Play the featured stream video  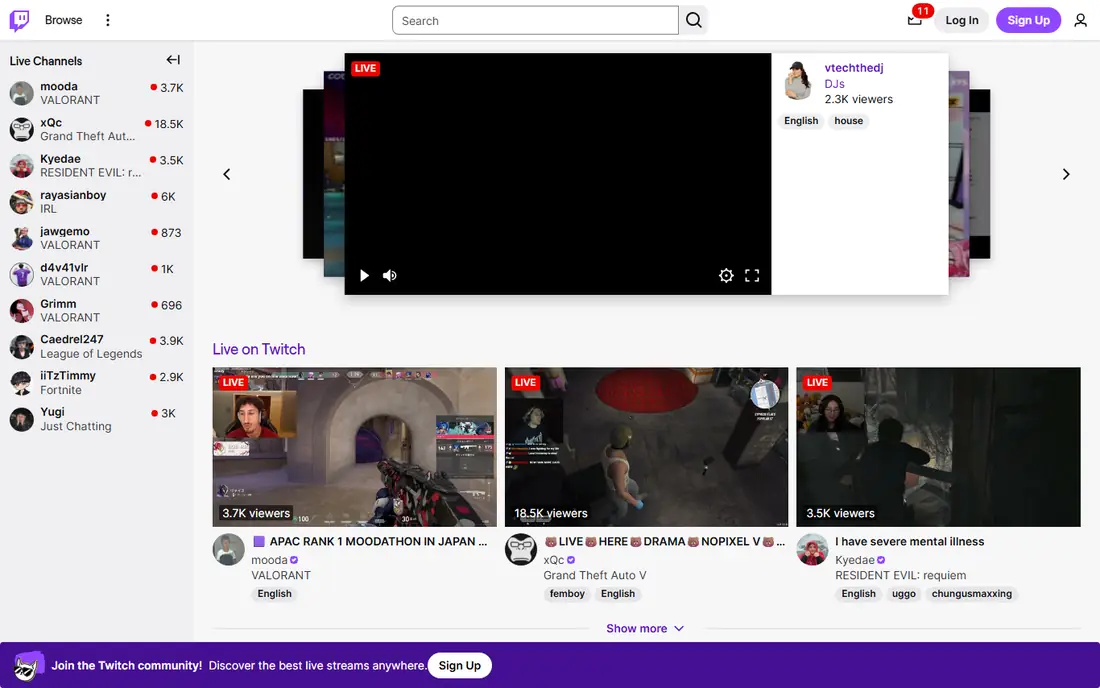pos(364,276)
